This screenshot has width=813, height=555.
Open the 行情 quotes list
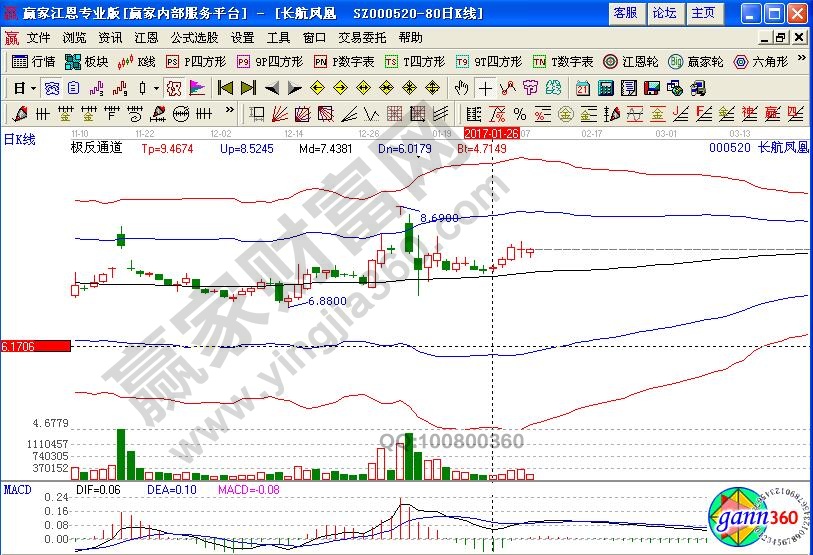[x=34, y=61]
